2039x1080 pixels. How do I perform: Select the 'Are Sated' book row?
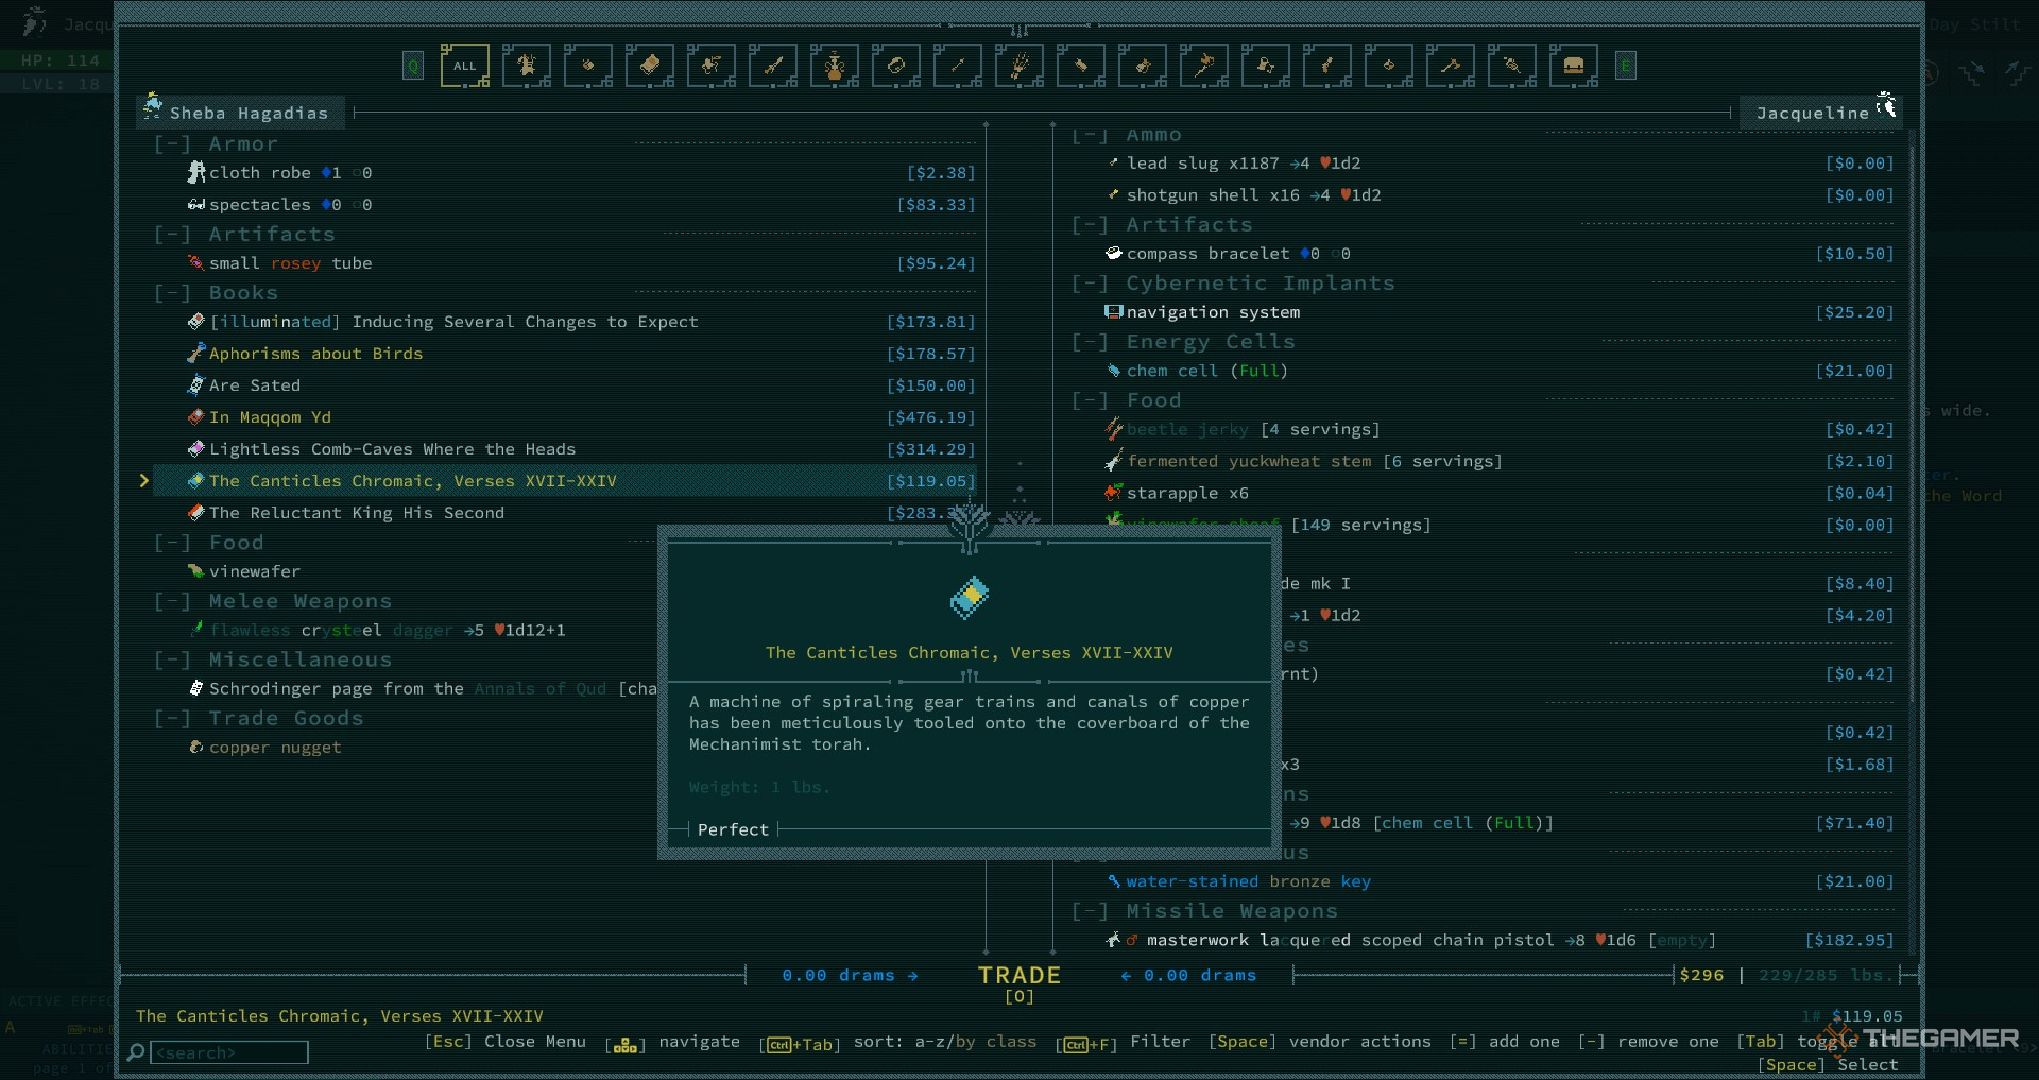click(565, 385)
